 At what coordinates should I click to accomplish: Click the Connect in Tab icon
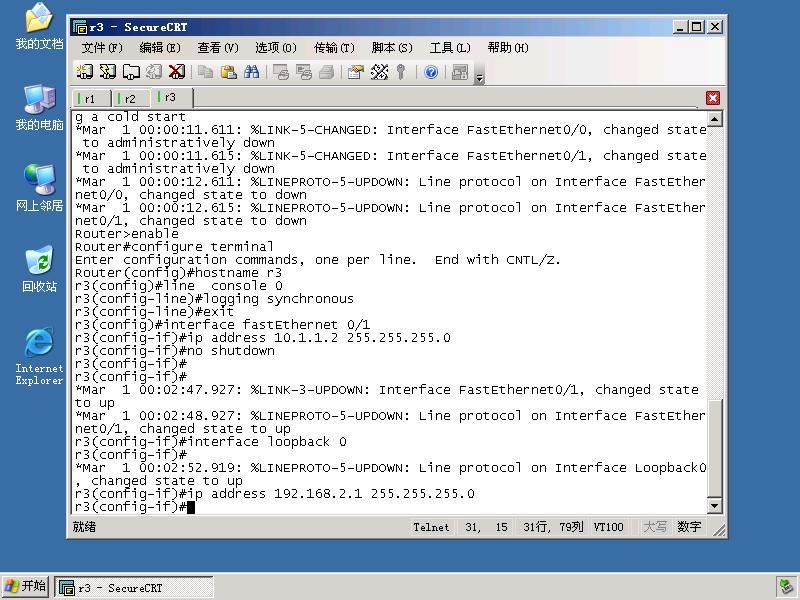click(131, 72)
